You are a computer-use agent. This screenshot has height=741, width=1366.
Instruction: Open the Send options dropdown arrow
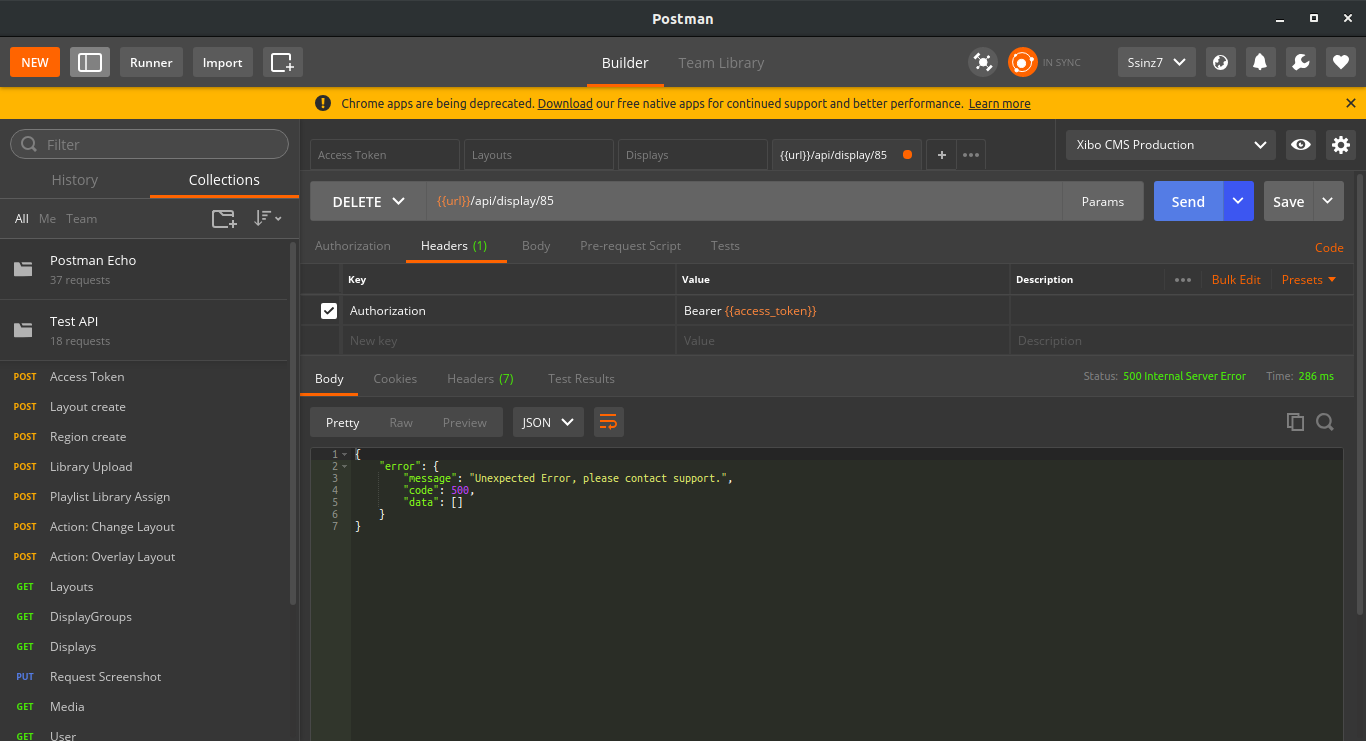pyautogui.click(x=1238, y=201)
